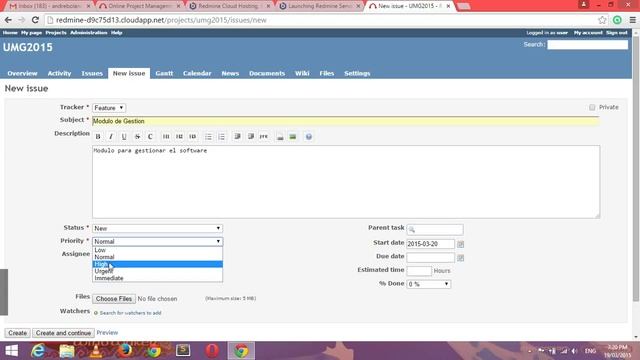
Task: Insert Heading 1 in description
Action: [x=166, y=137]
